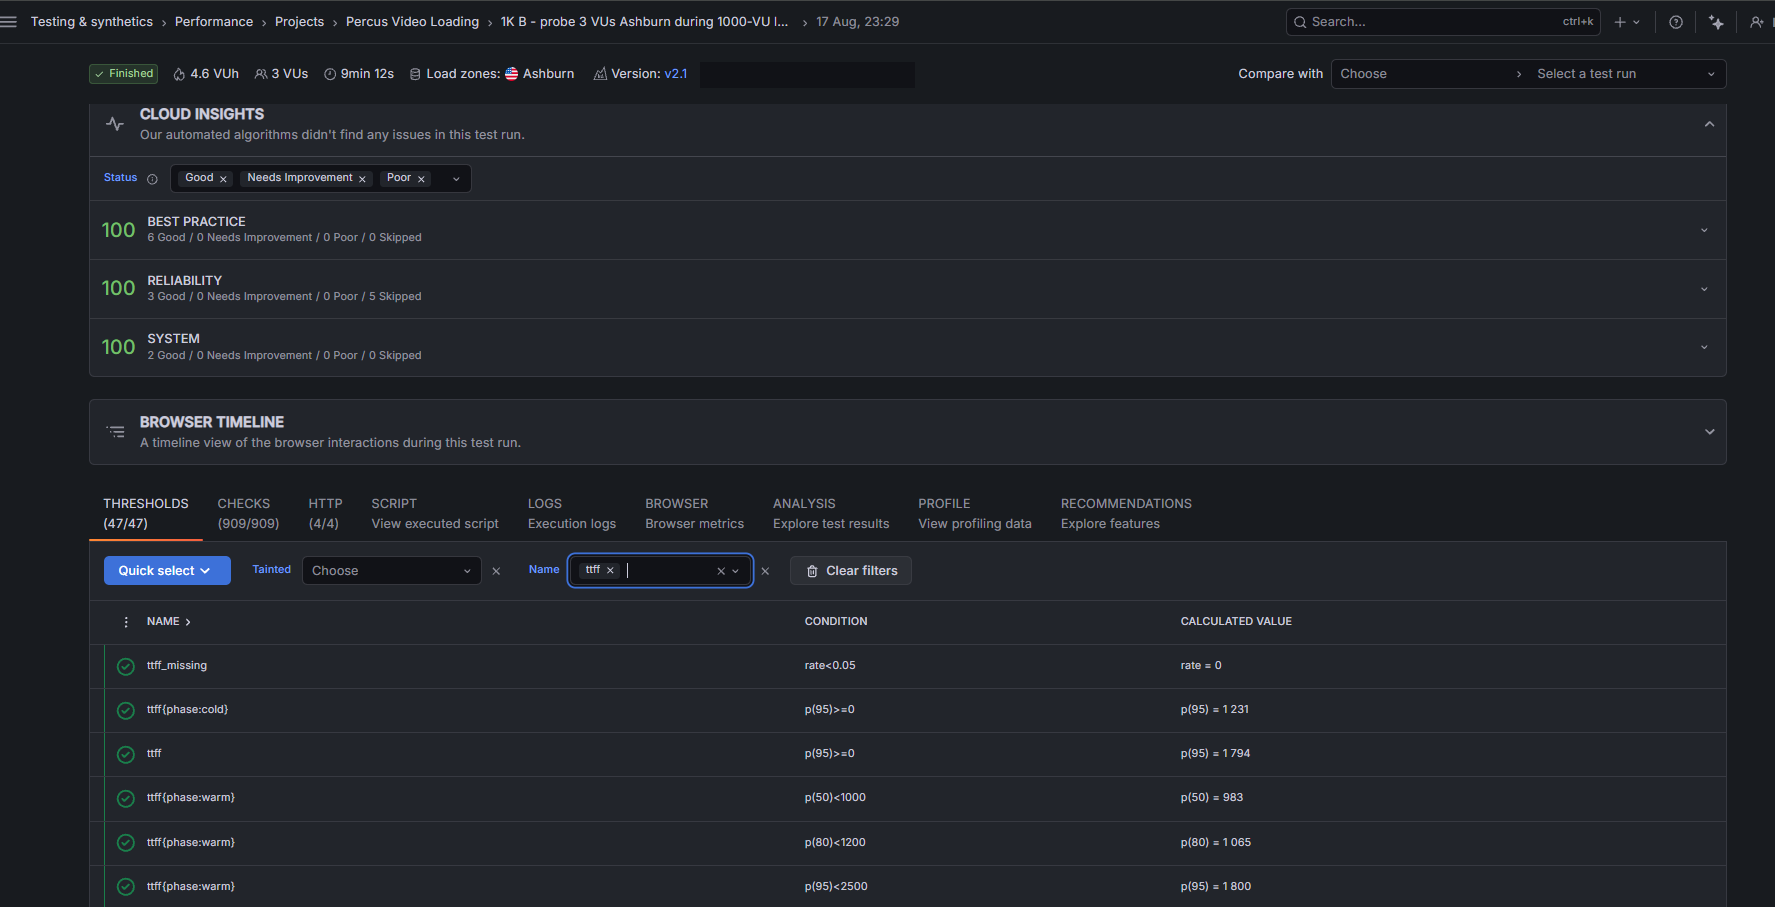Click the top Search field
The height and width of the screenshot is (907, 1775).
click(x=1443, y=22)
